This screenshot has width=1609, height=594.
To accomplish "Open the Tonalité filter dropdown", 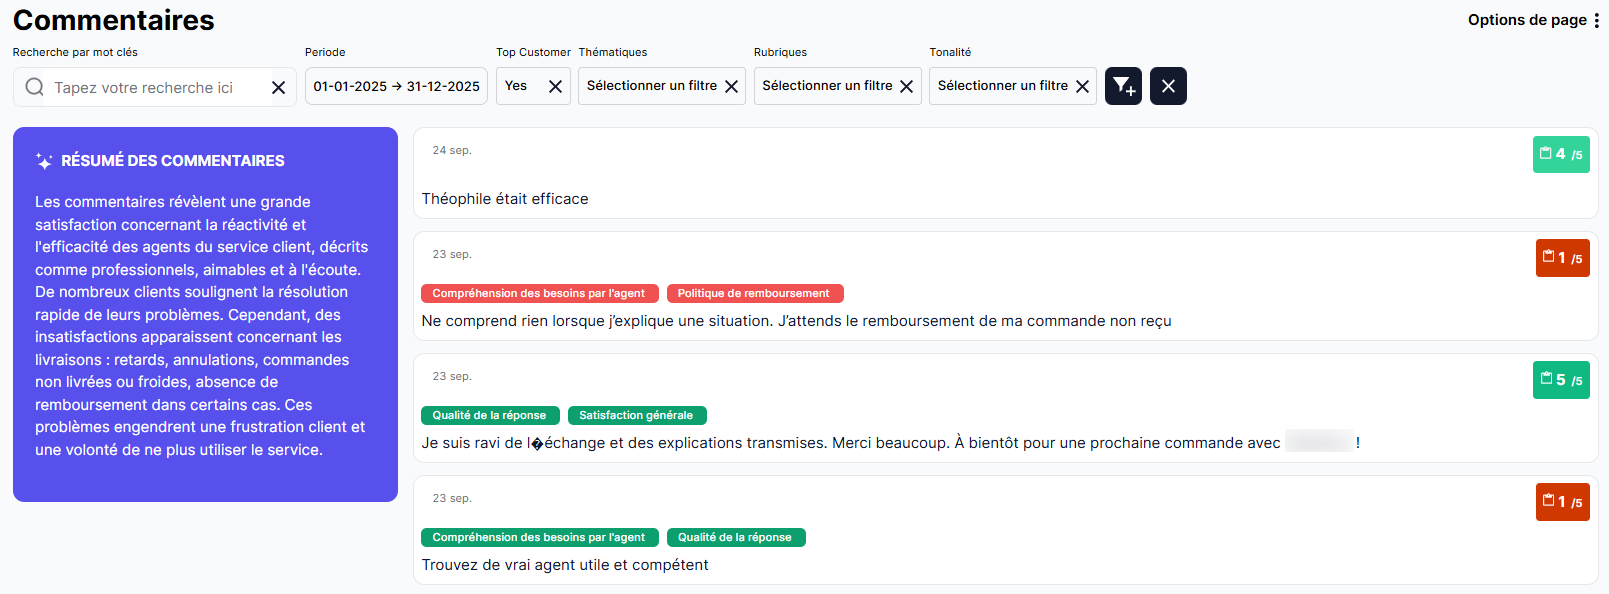I will [1002, 86].
